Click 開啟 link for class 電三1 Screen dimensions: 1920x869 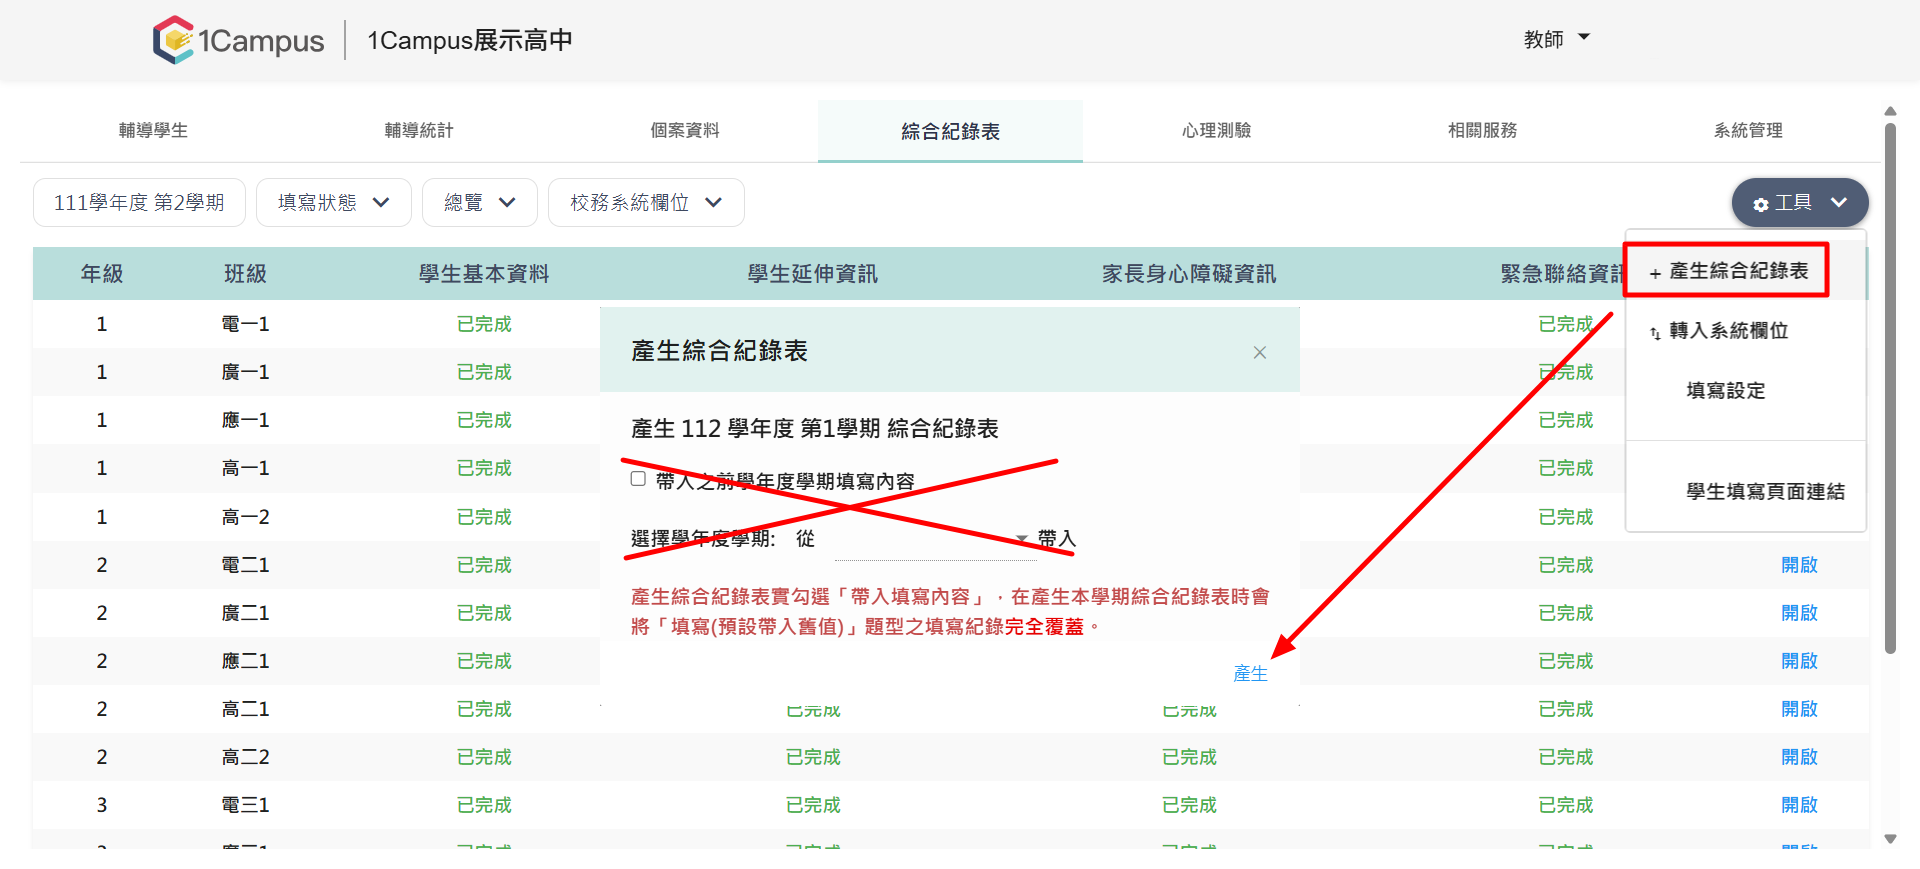(1799, 805)
